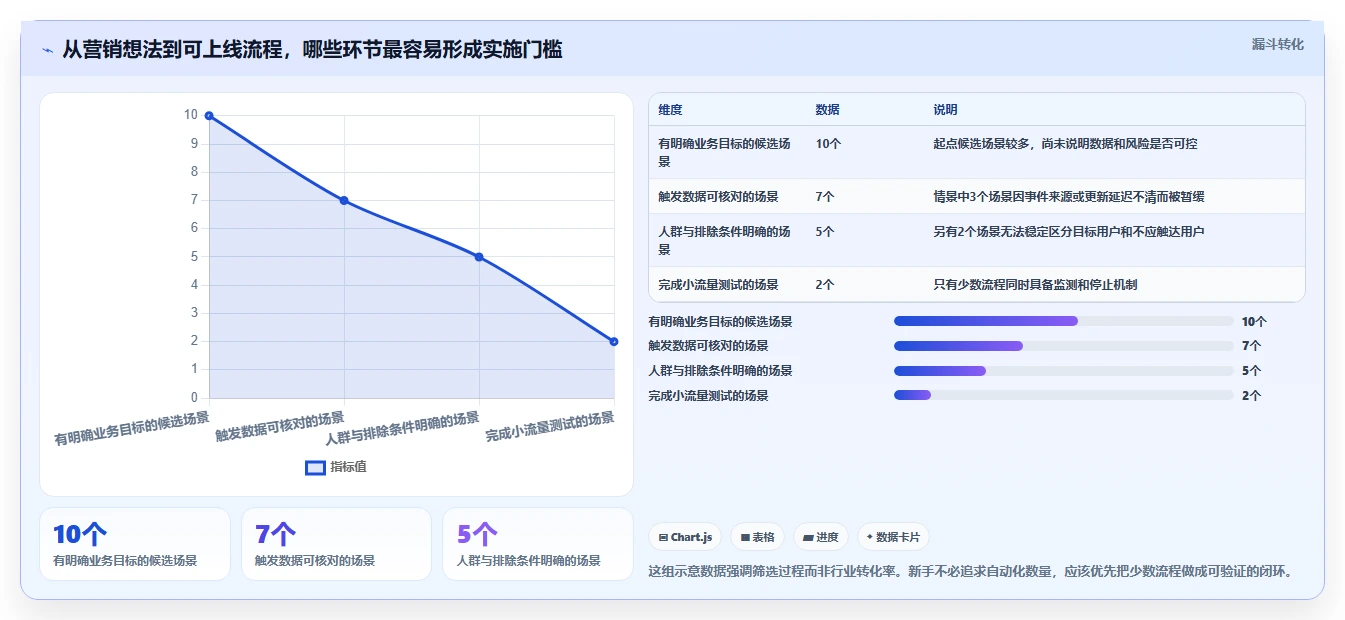Click the 数据 column header
The image size is (1345, 620).
[x=827, y=110]
